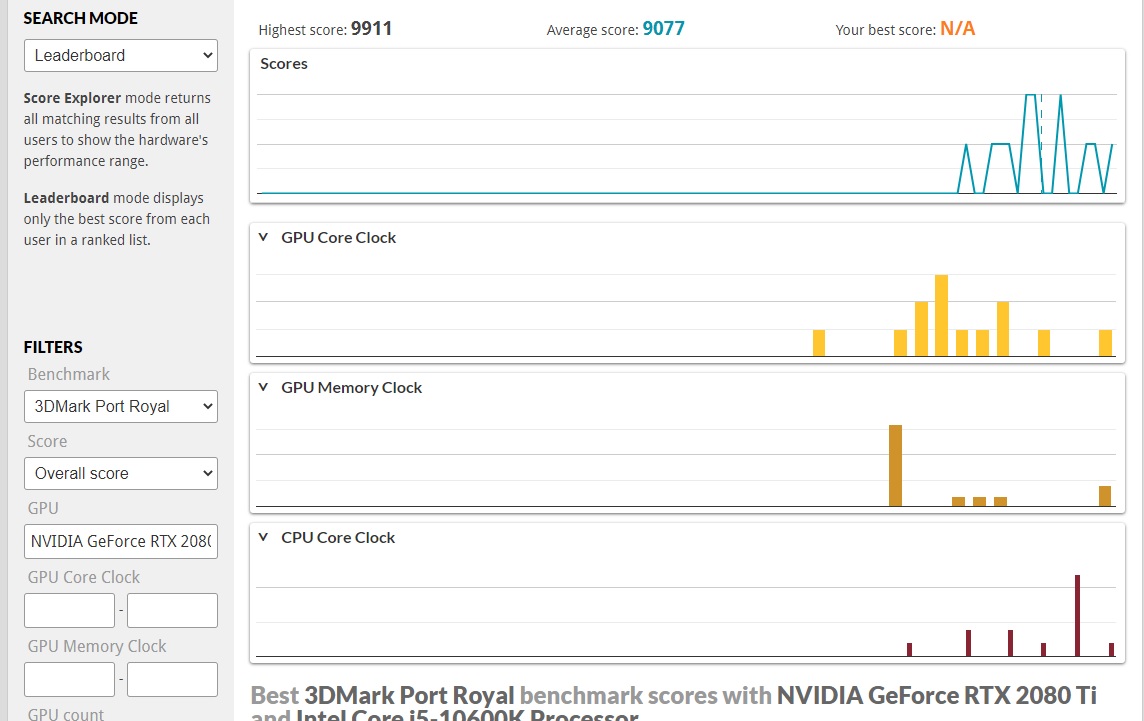The image size is (1144, 721).
Task: Click the dashed marker in Scores chart
Action: coord(1042,144)
